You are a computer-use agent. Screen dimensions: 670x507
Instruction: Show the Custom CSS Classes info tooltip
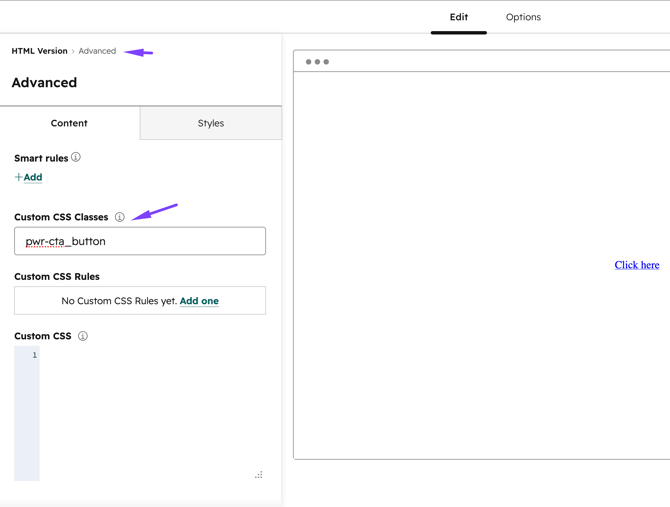pos(120,217)
